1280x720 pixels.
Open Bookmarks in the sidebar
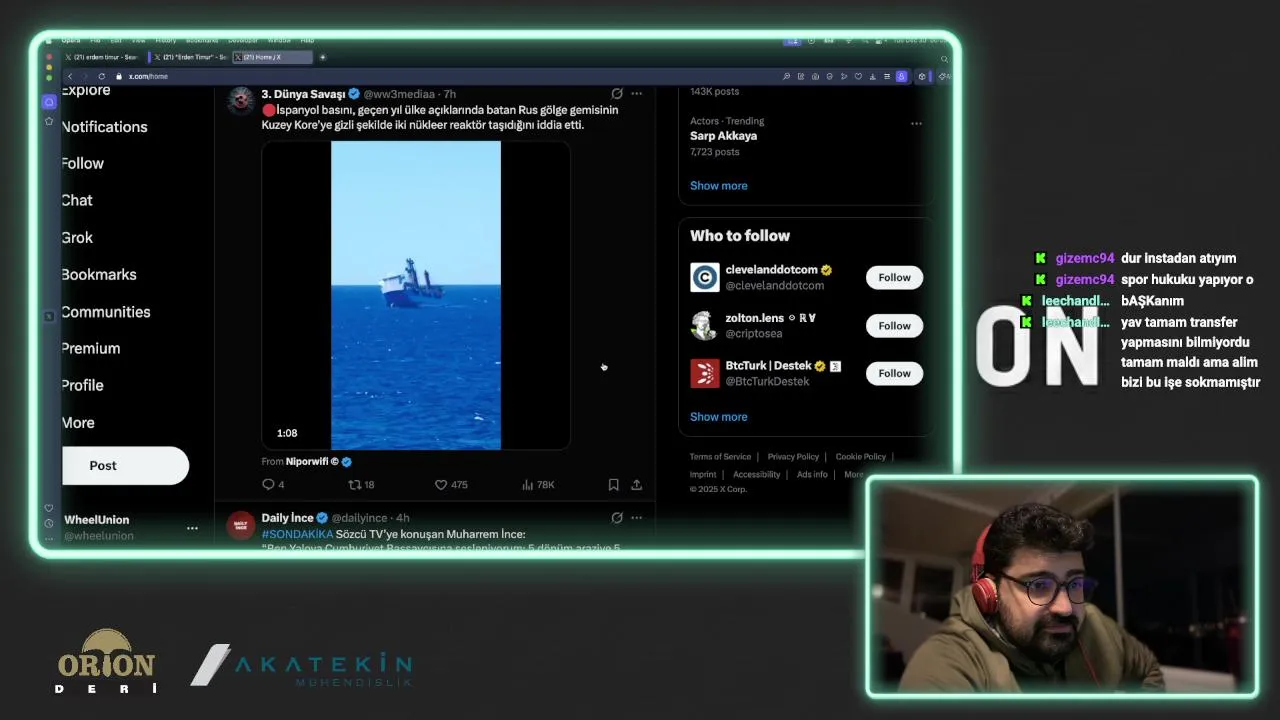(x=99, y=275)
